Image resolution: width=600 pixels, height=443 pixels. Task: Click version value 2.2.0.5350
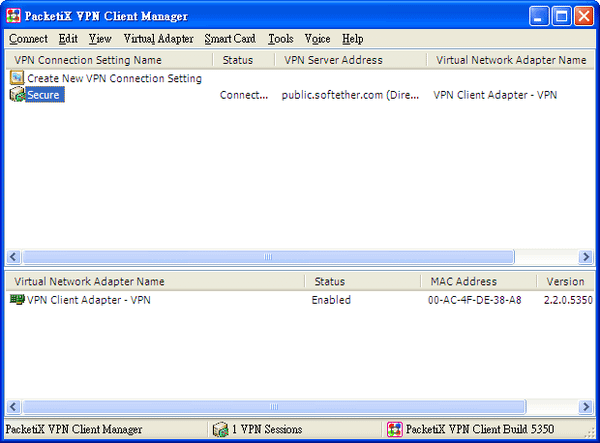(x=568, y=300)
